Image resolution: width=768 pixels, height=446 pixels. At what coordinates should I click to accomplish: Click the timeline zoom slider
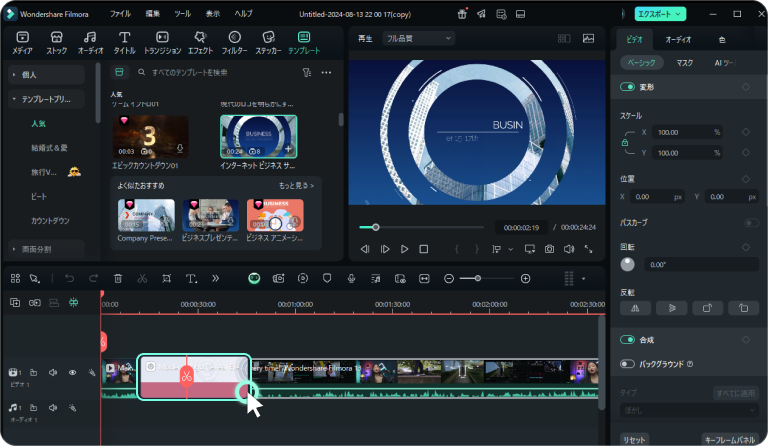487,279
